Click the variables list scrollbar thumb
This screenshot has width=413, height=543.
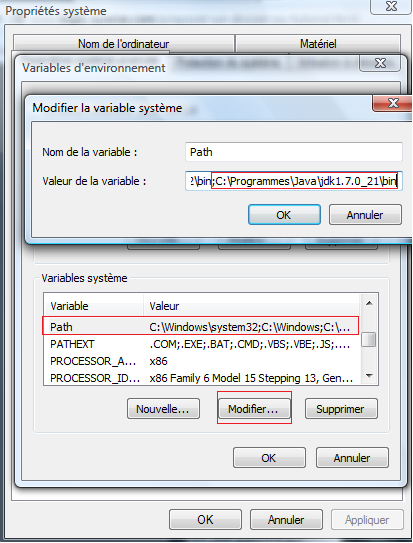coord(369,339)
